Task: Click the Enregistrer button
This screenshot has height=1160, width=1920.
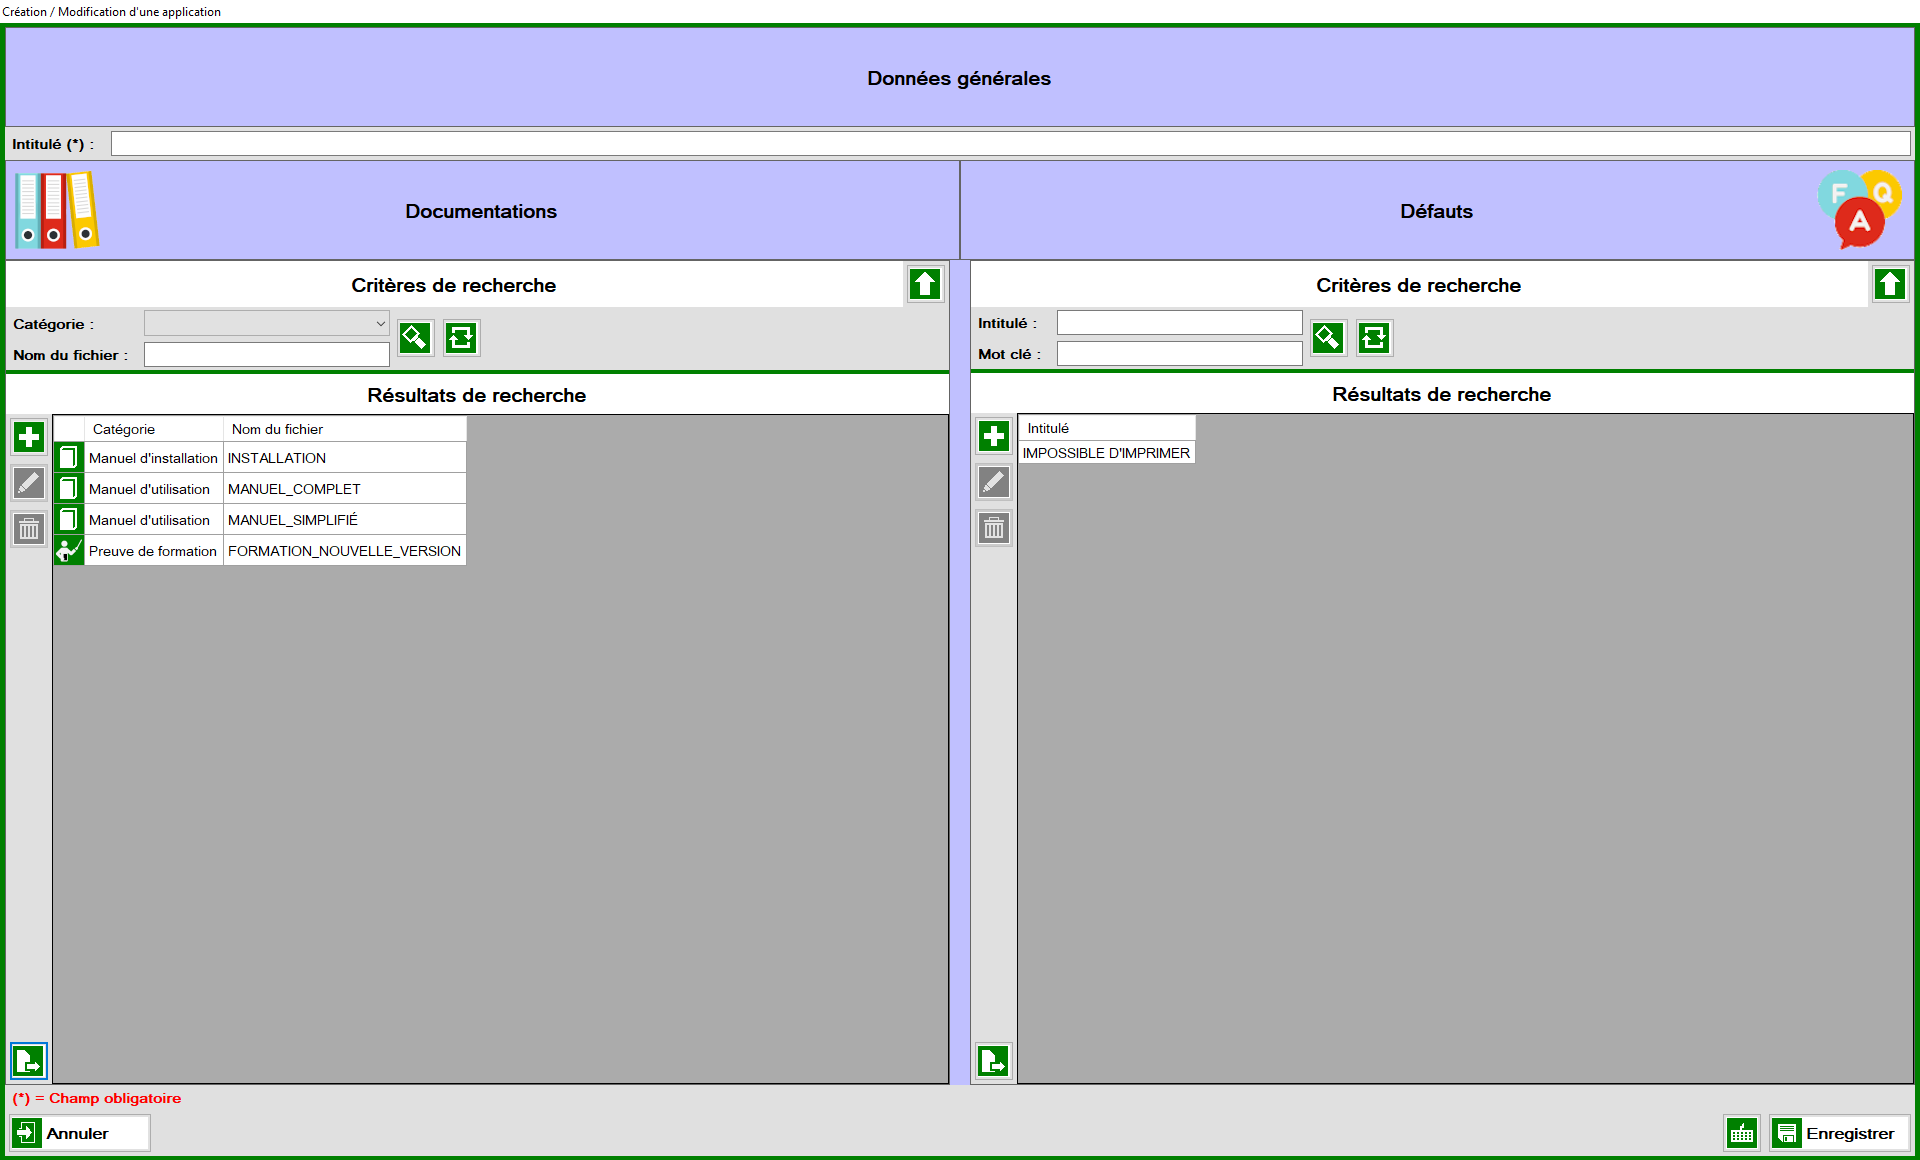Action: (1840, 1133)
